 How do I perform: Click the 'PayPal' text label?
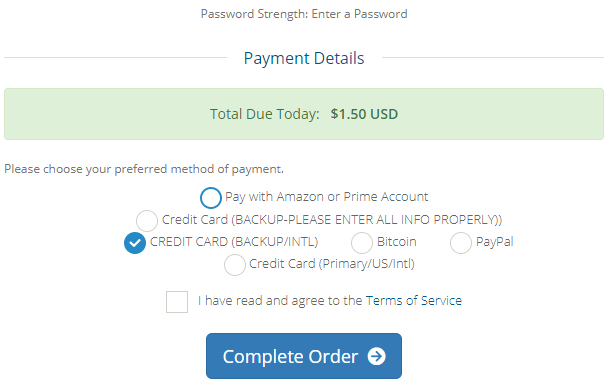[x=494, y=242]
